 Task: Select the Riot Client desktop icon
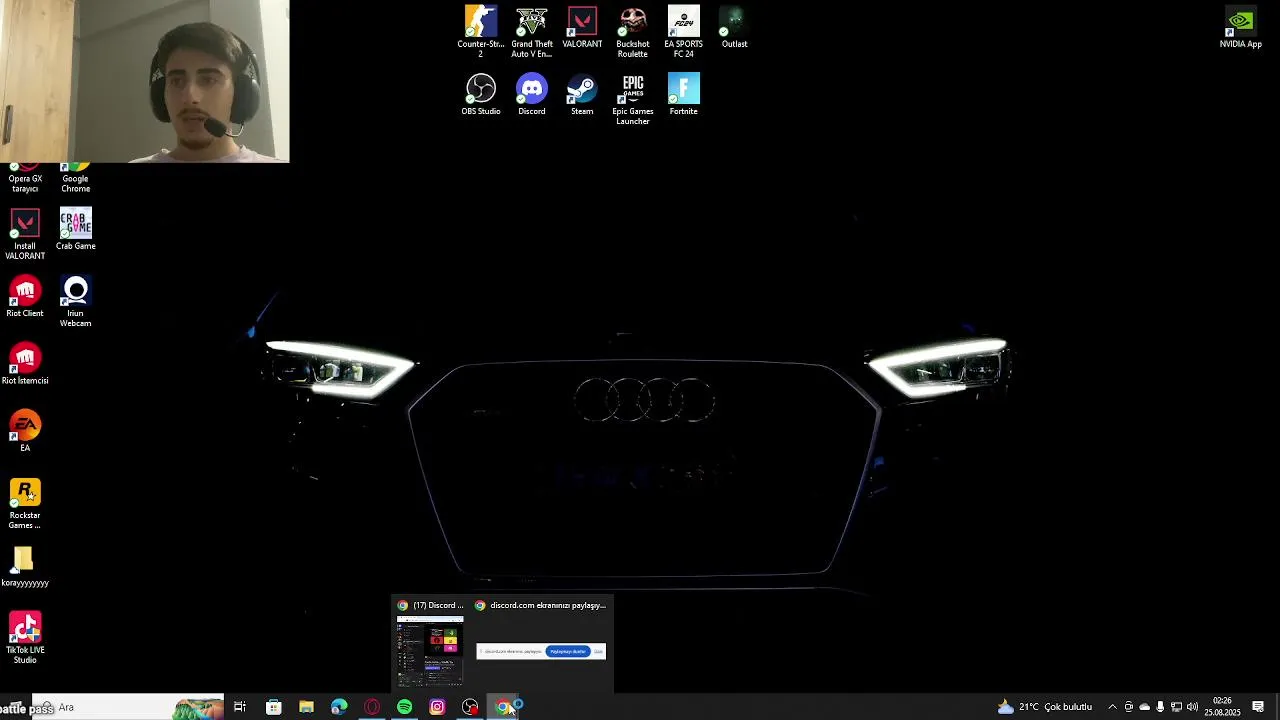click(25, 297)
